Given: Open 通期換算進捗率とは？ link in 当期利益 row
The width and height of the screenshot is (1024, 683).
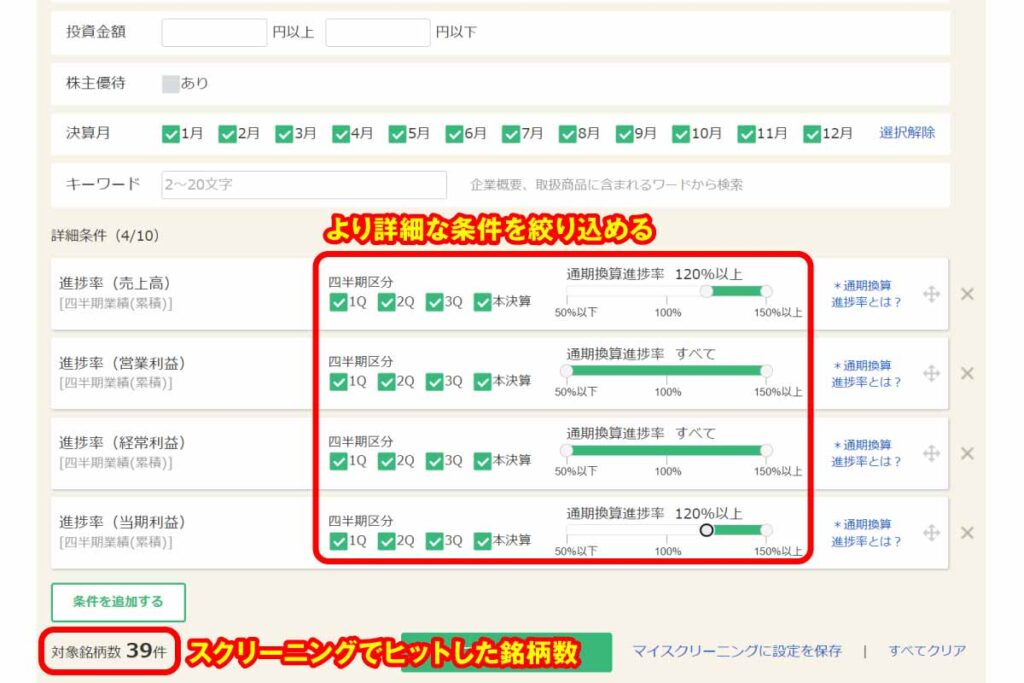Looking at the screenshot, I should pyautogui.click(x=865, y=533).
